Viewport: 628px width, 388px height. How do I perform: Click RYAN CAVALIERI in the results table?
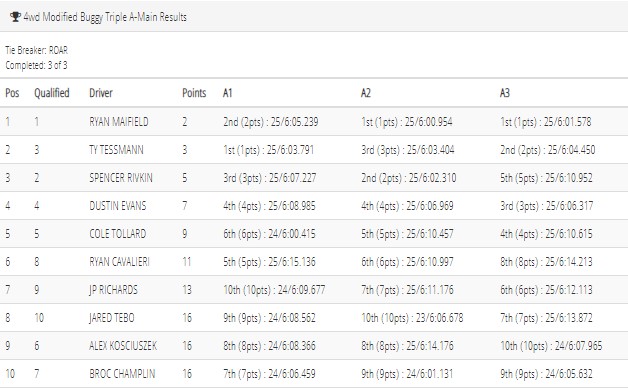pos(119,262)
